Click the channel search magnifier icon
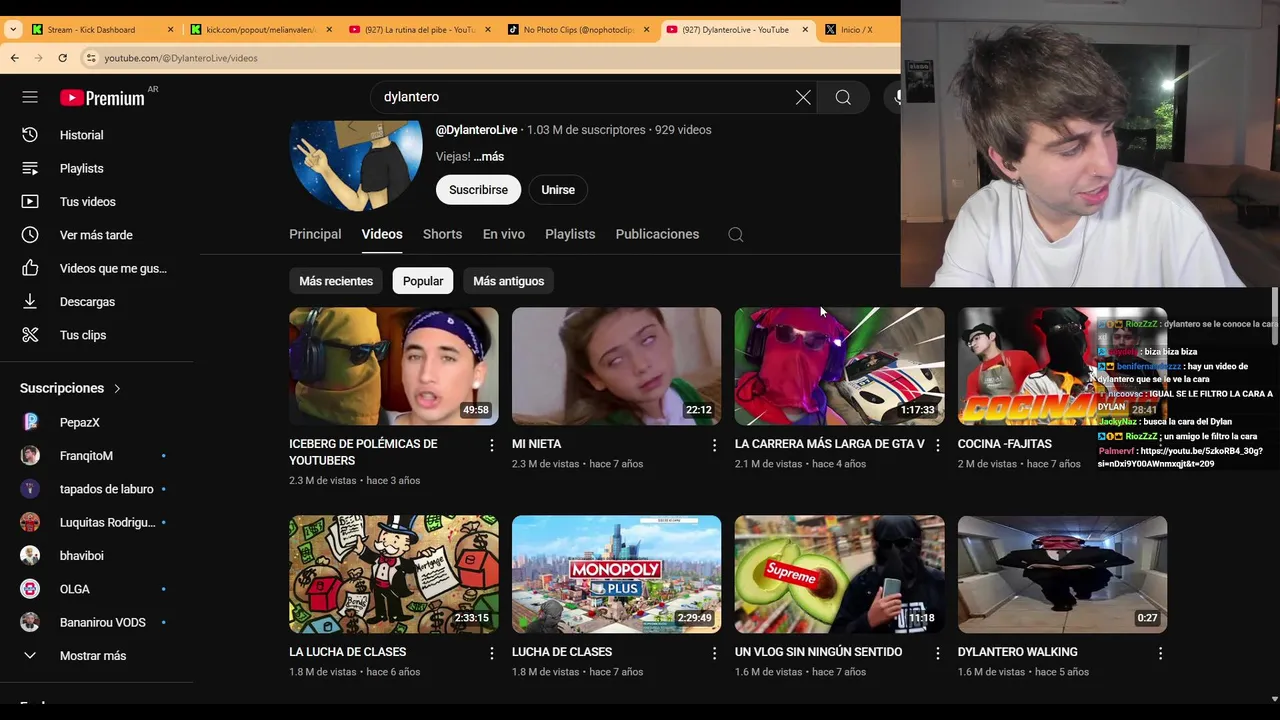The height and width of the screenshot is (720, 1280). tap(735, 234)
